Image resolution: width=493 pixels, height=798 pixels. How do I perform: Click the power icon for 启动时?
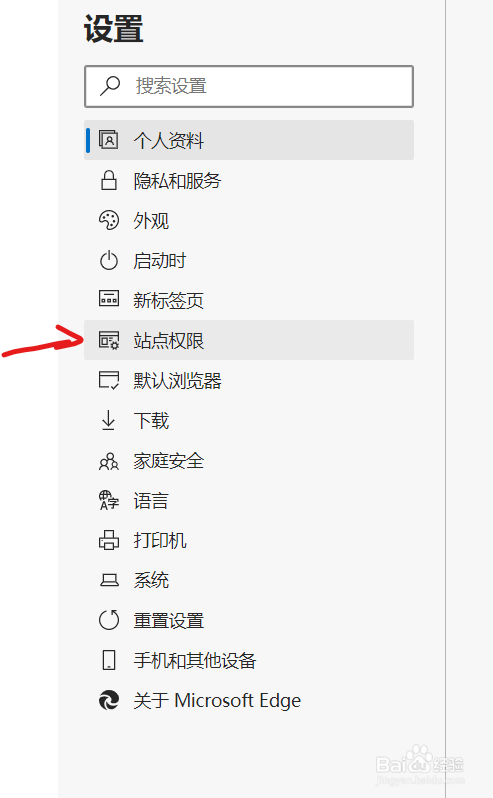tap(108, 261)
